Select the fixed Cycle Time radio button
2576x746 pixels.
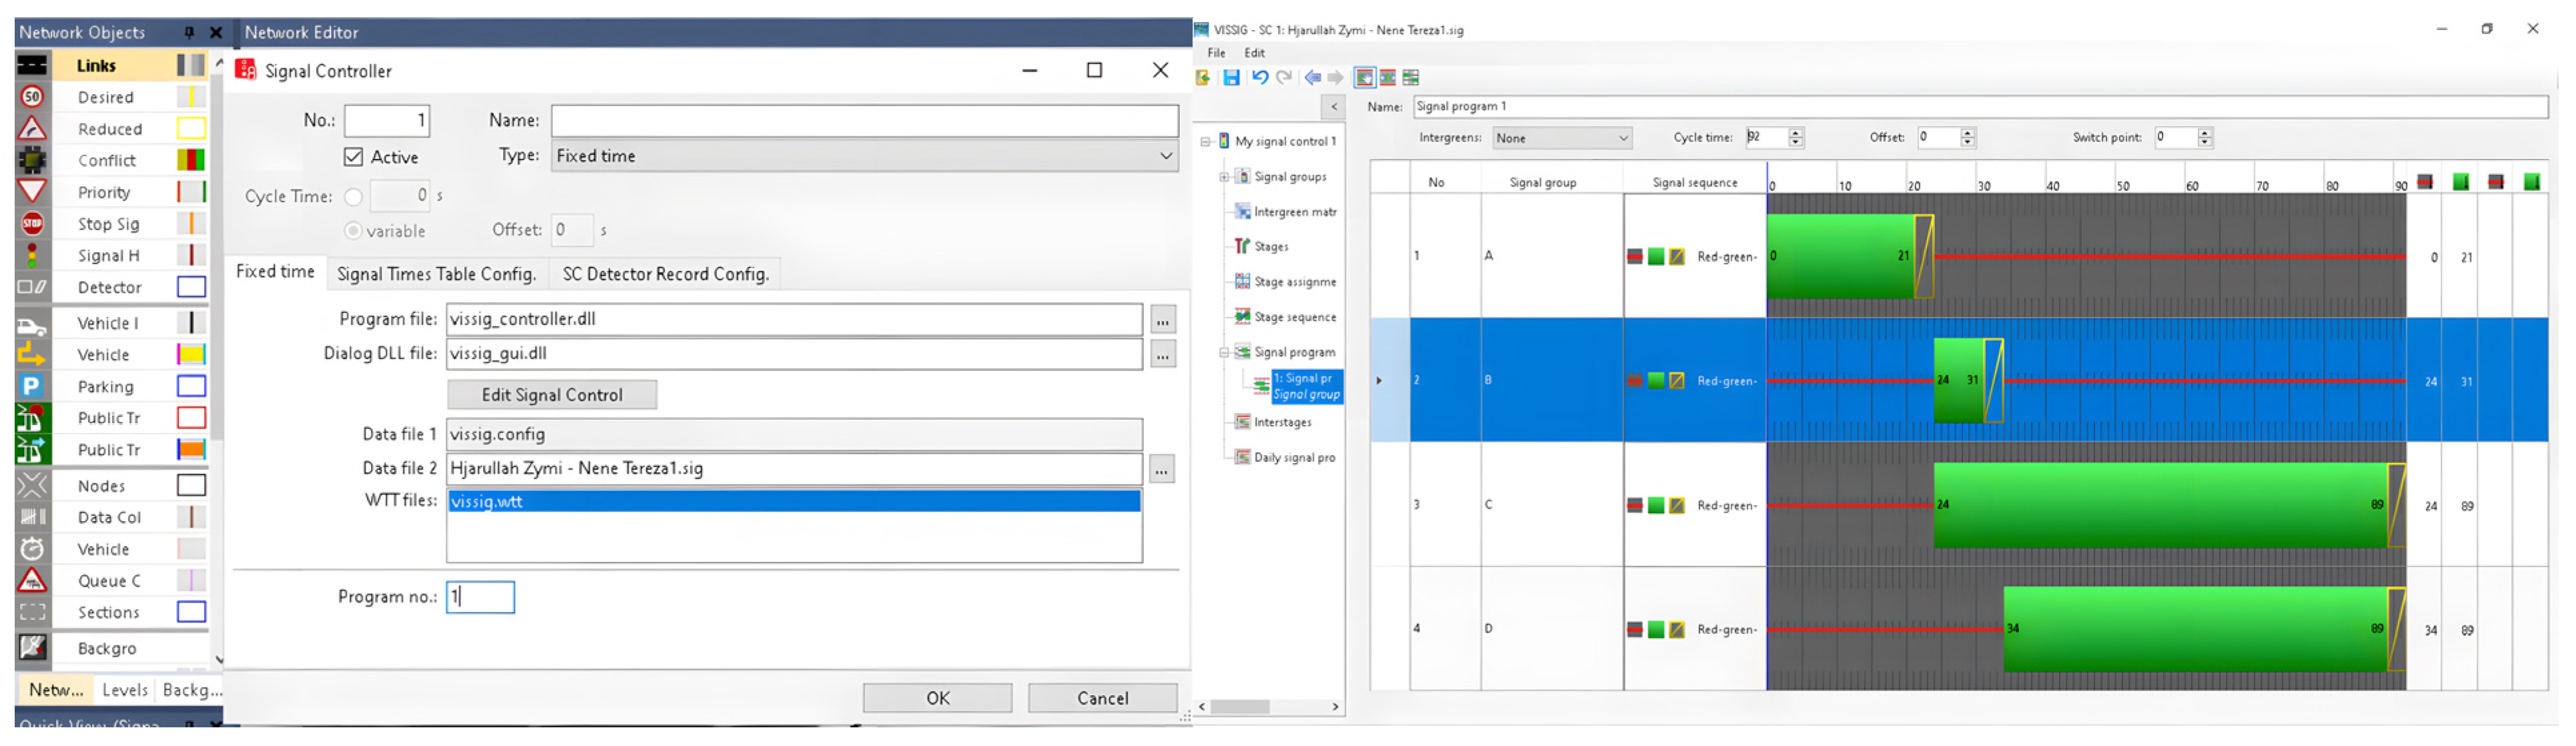[353, 197]
